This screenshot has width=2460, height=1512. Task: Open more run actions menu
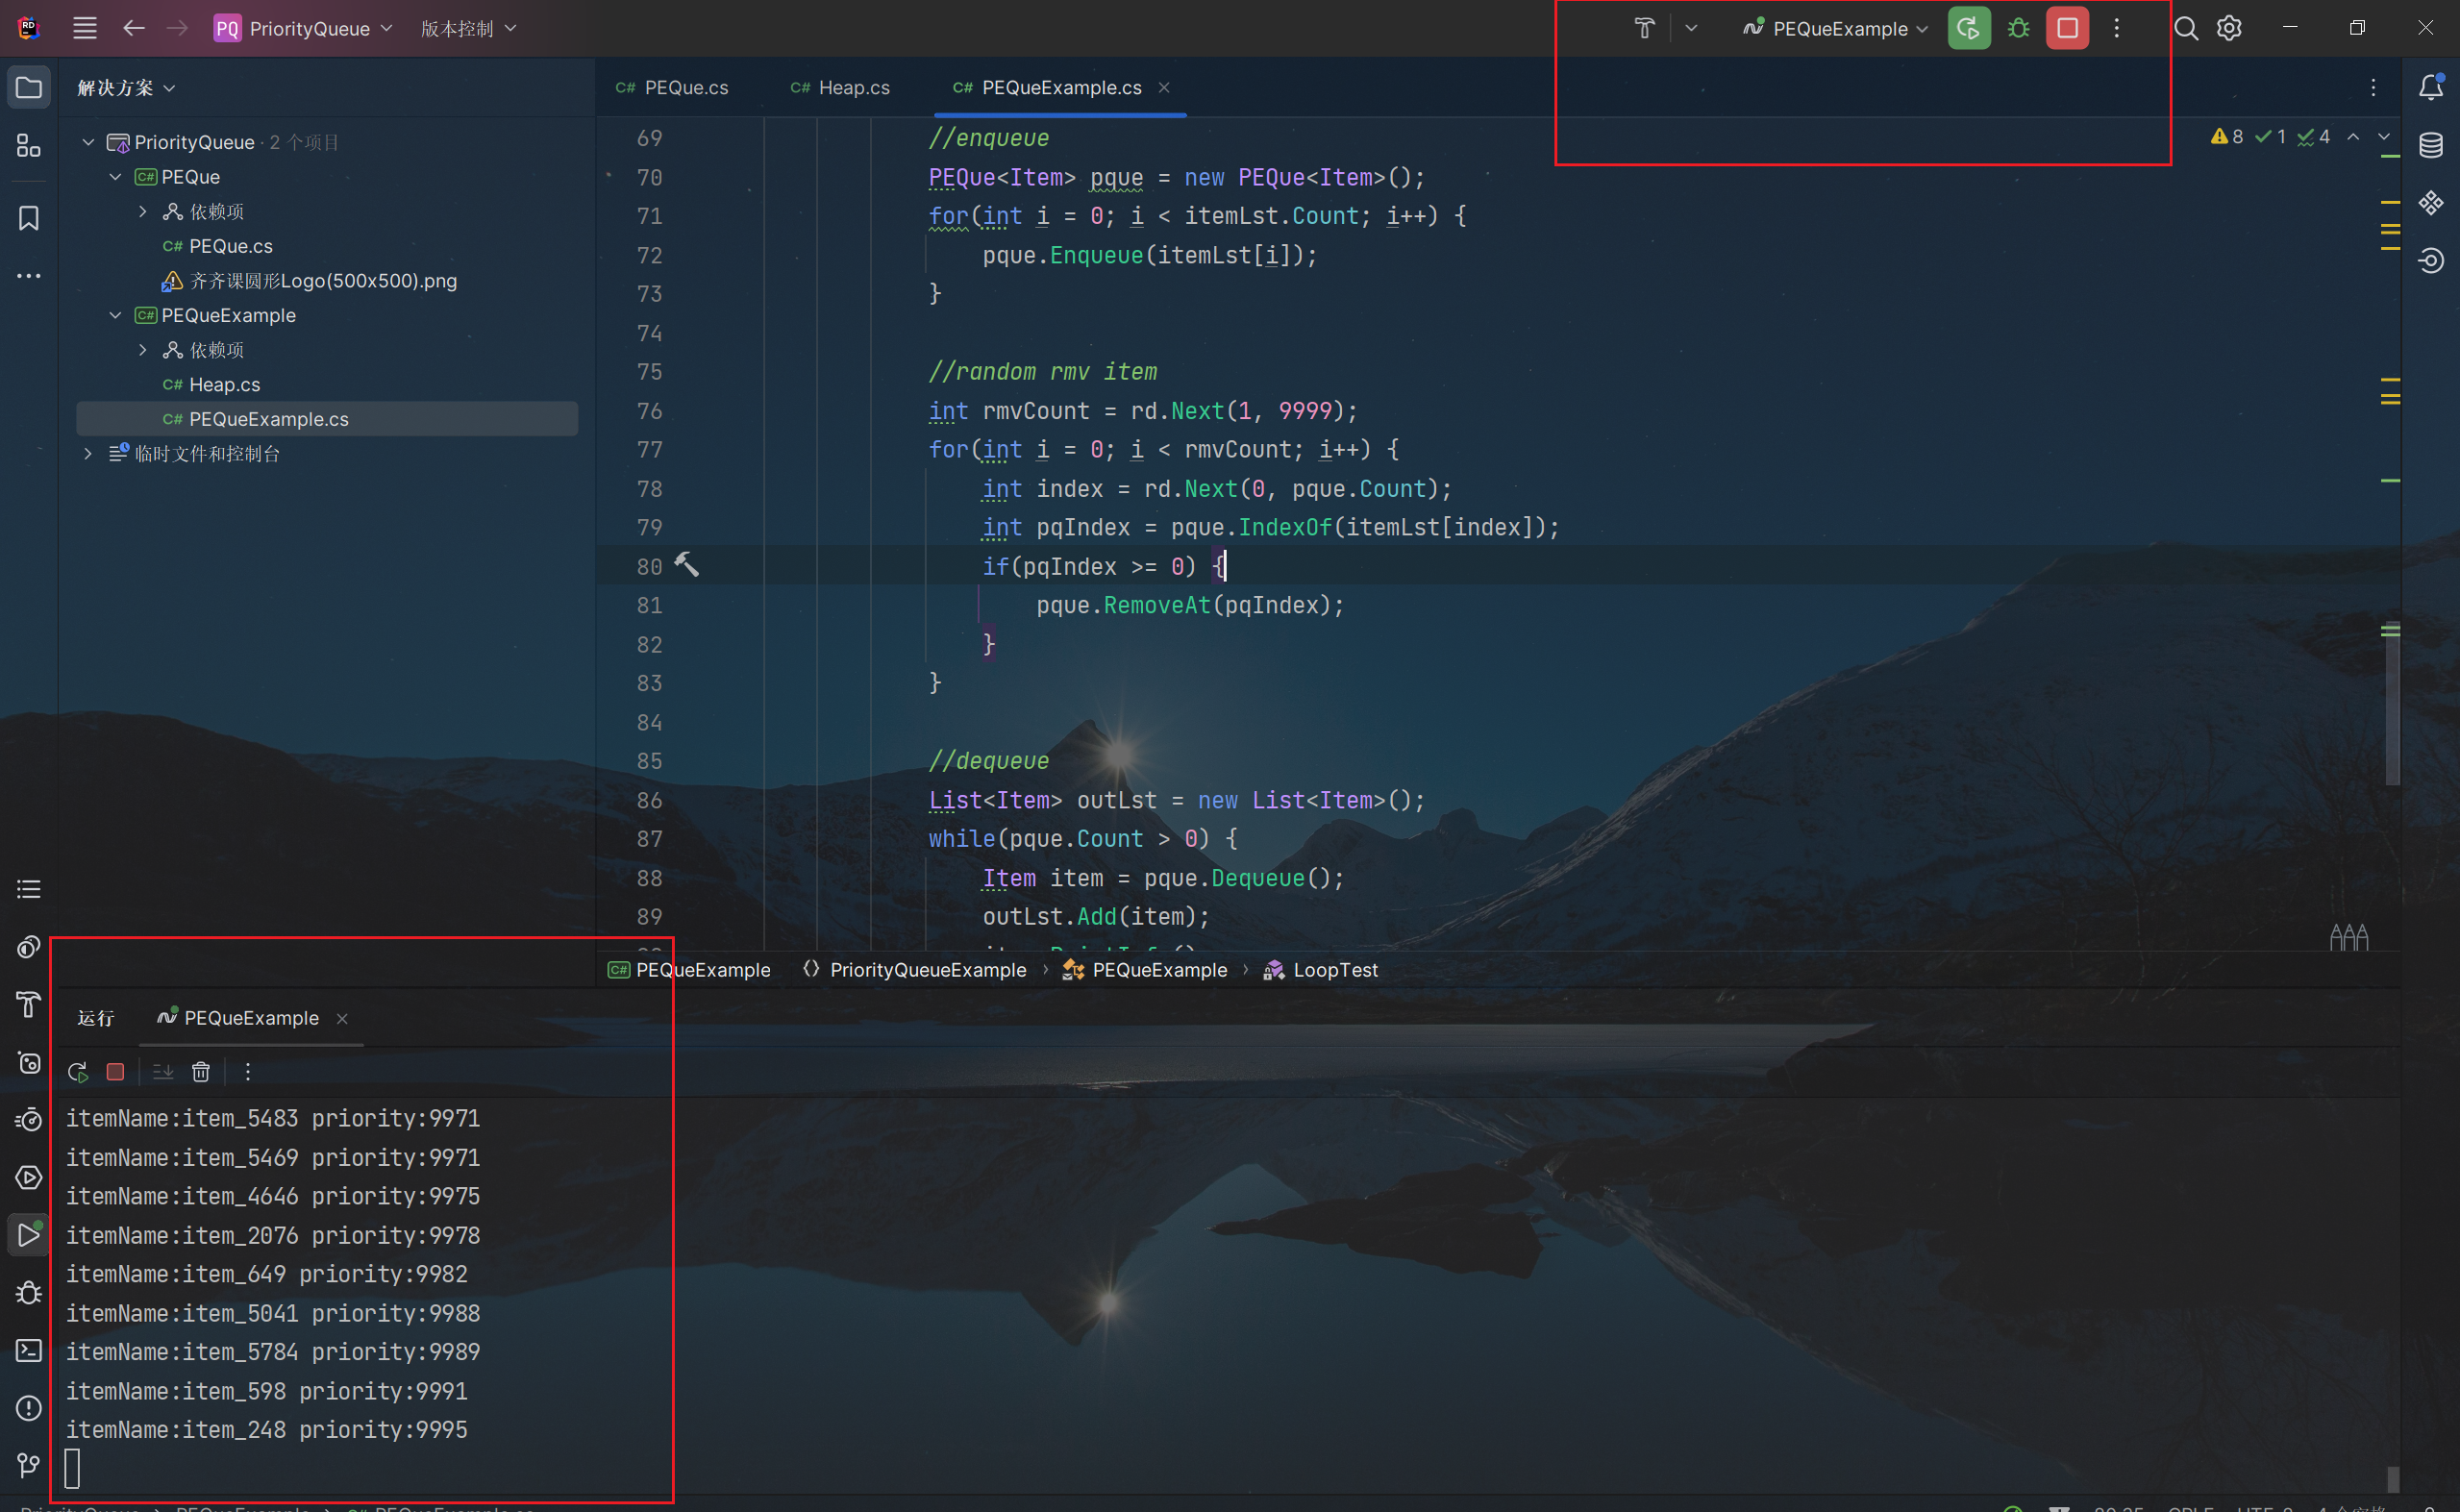point(2116,28)
